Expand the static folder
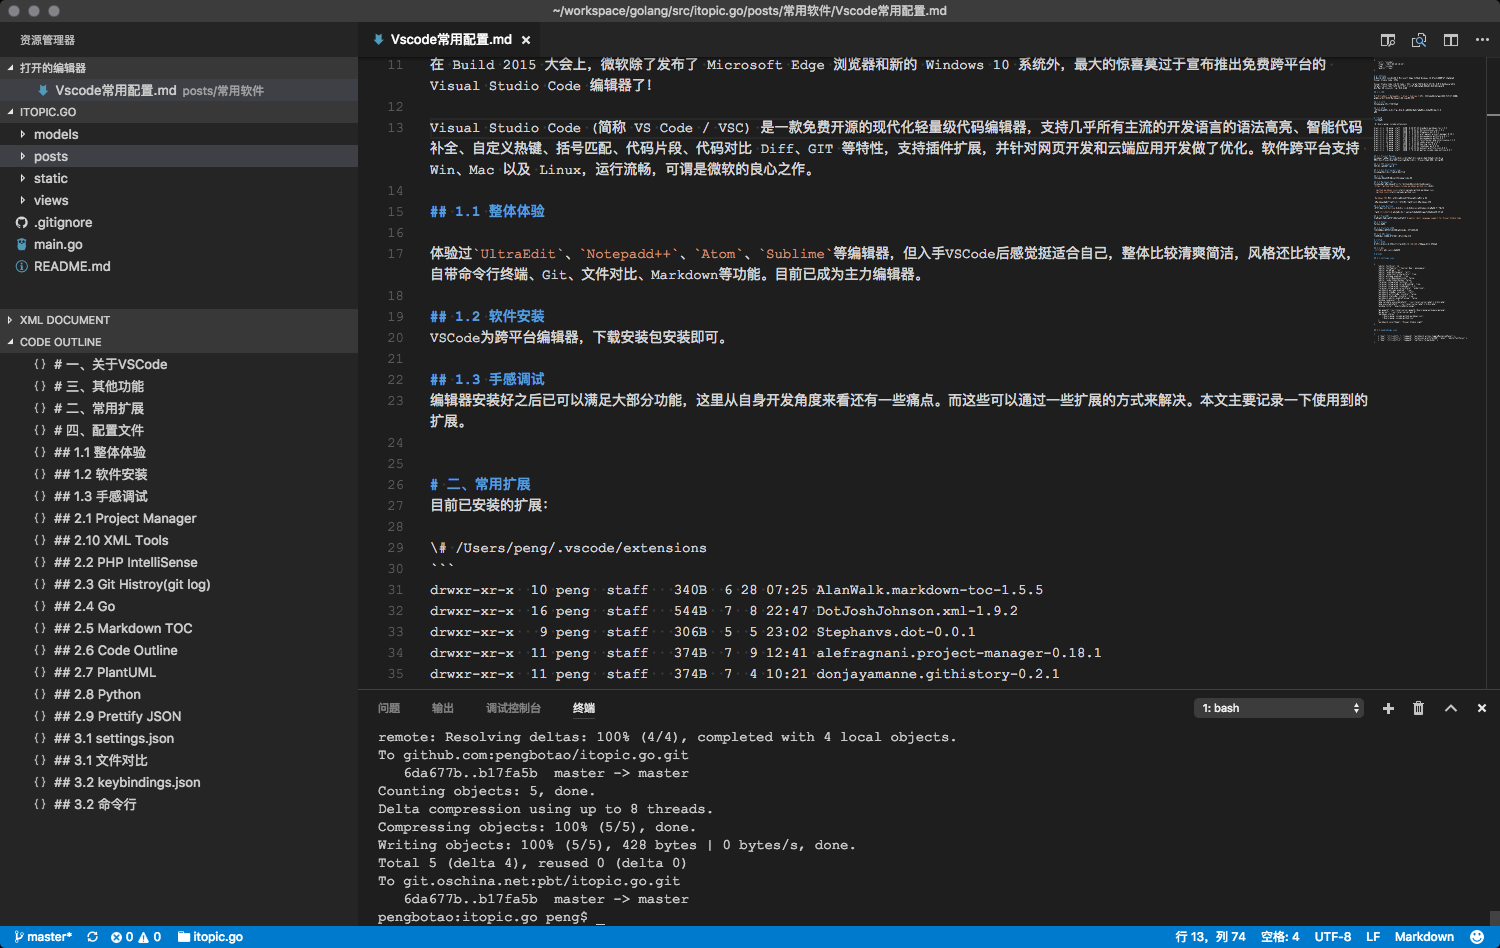The width and height of the screenshot is (1500, 948). click(x=23, y=178)
